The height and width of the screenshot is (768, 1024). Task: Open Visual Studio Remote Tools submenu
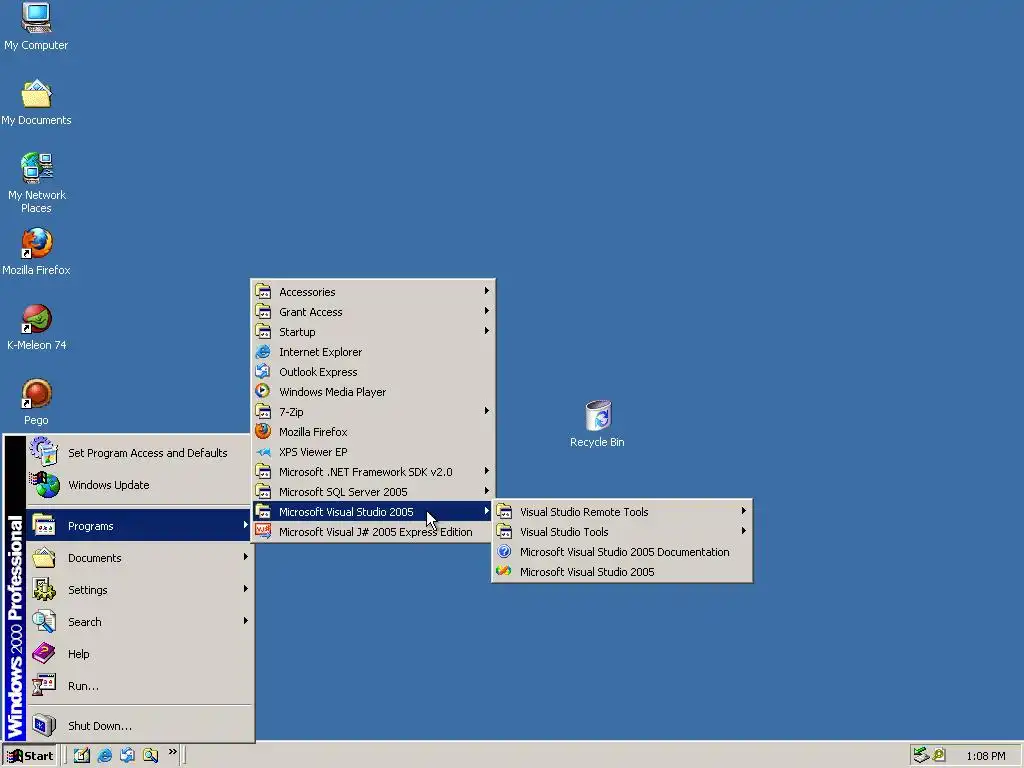pyautogui.click(x=622, y=512)
